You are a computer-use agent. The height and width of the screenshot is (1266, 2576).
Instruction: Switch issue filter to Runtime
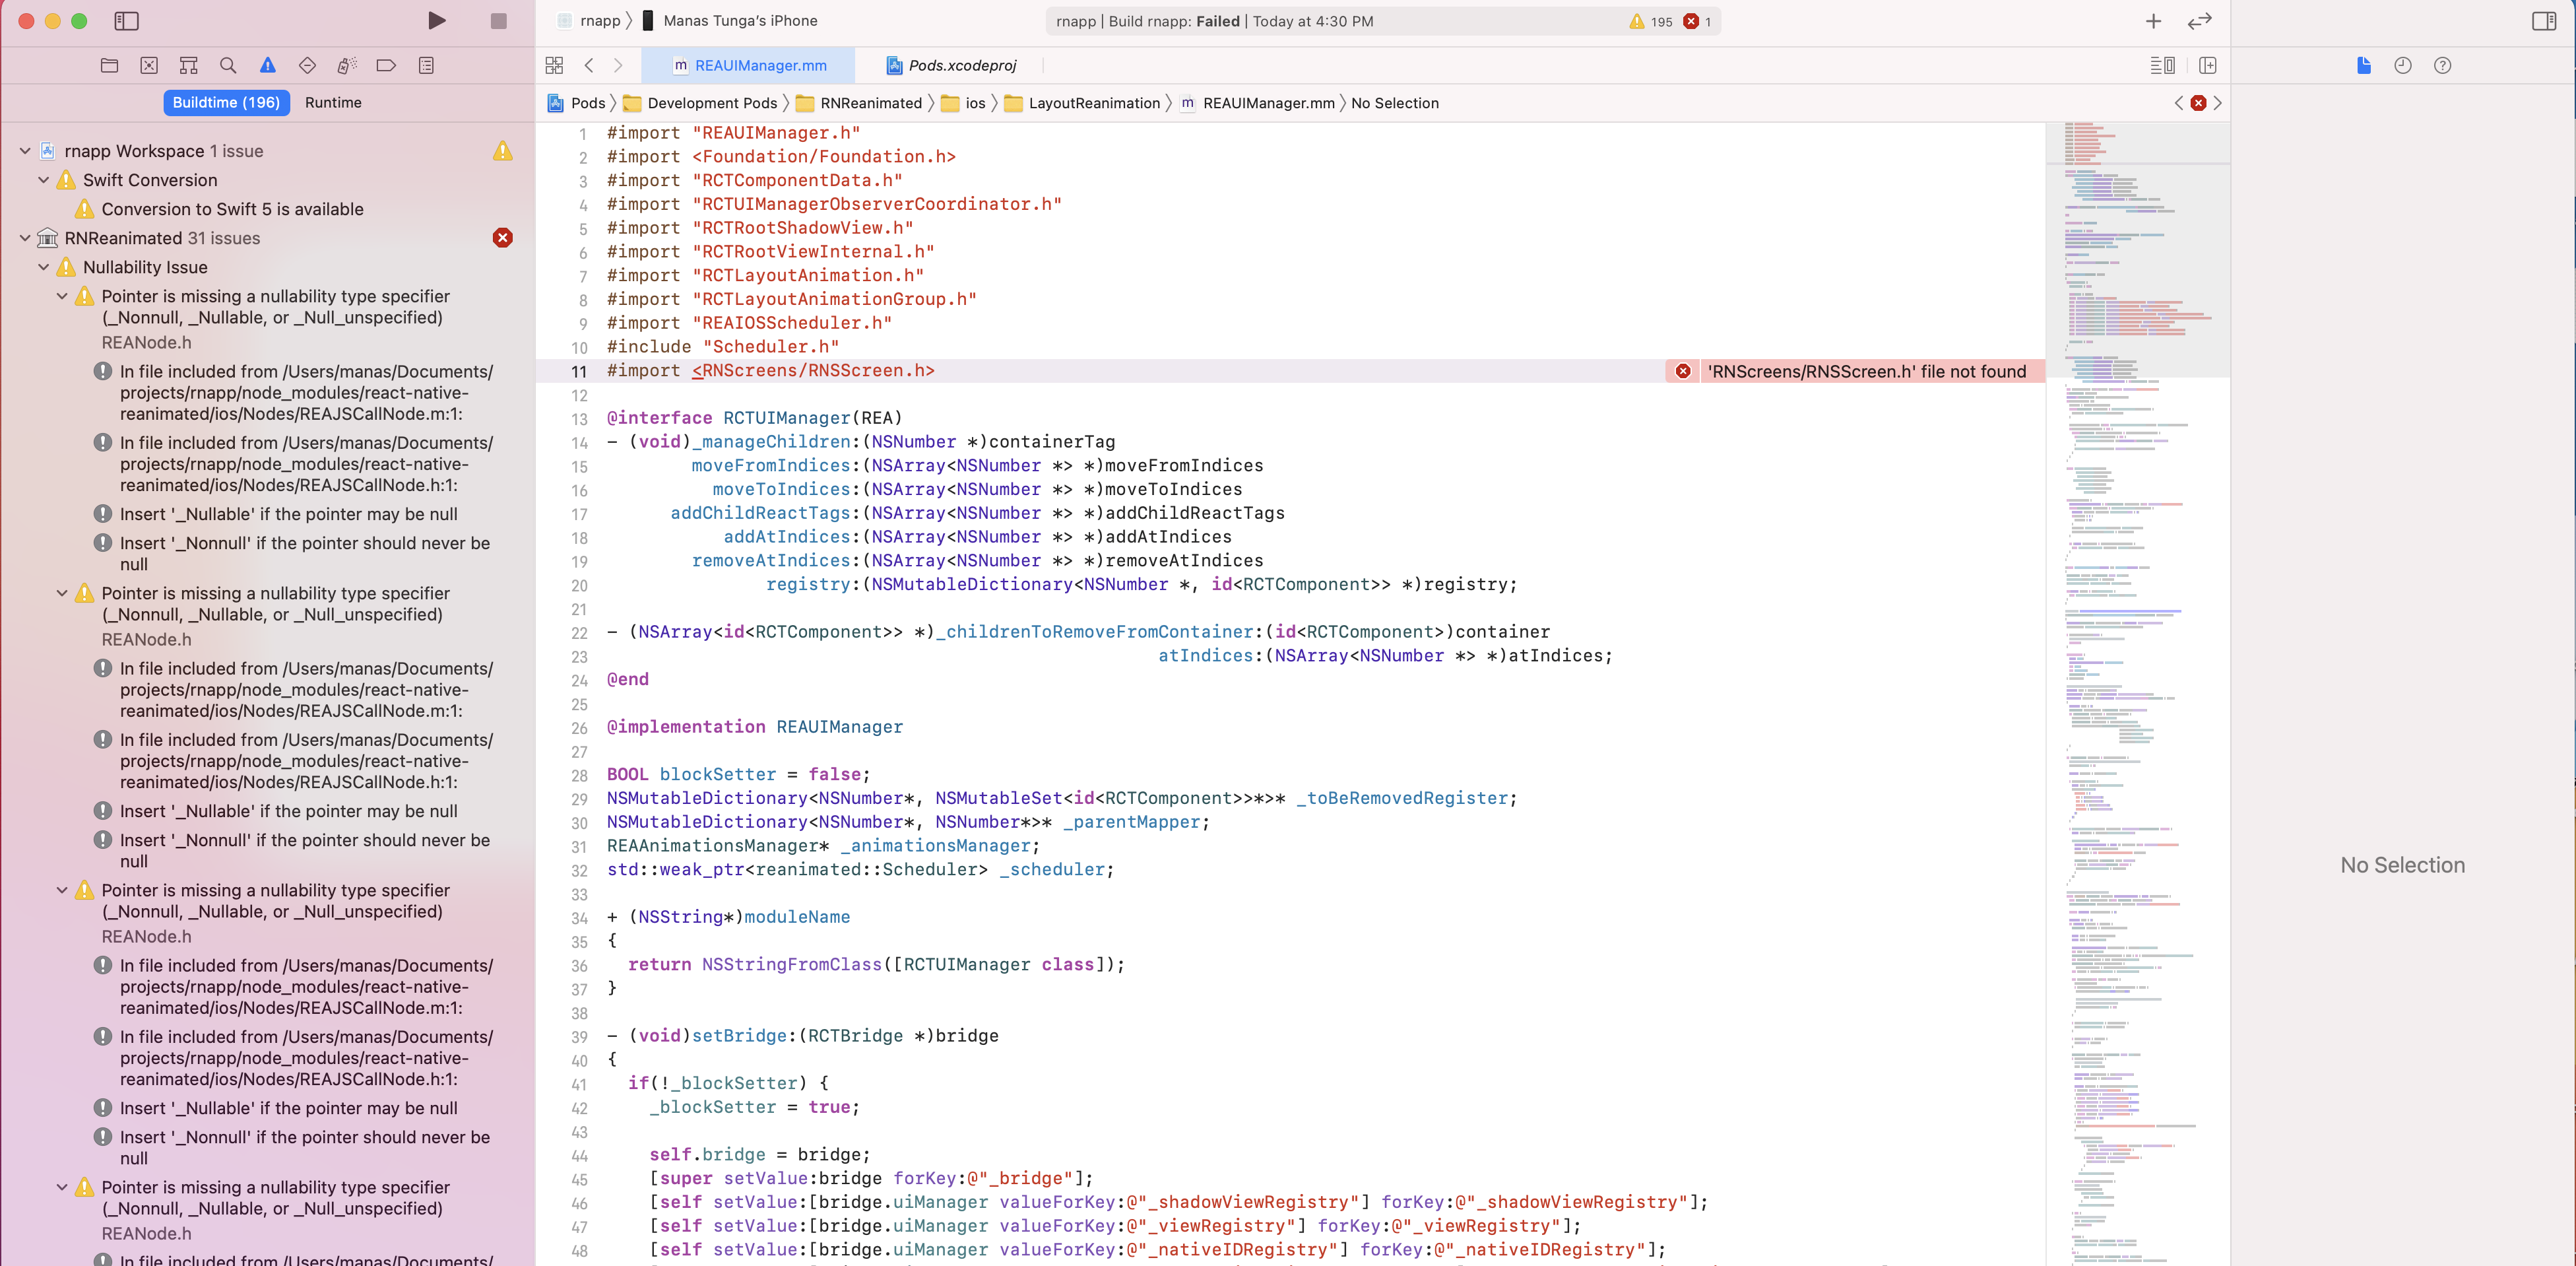333,103
